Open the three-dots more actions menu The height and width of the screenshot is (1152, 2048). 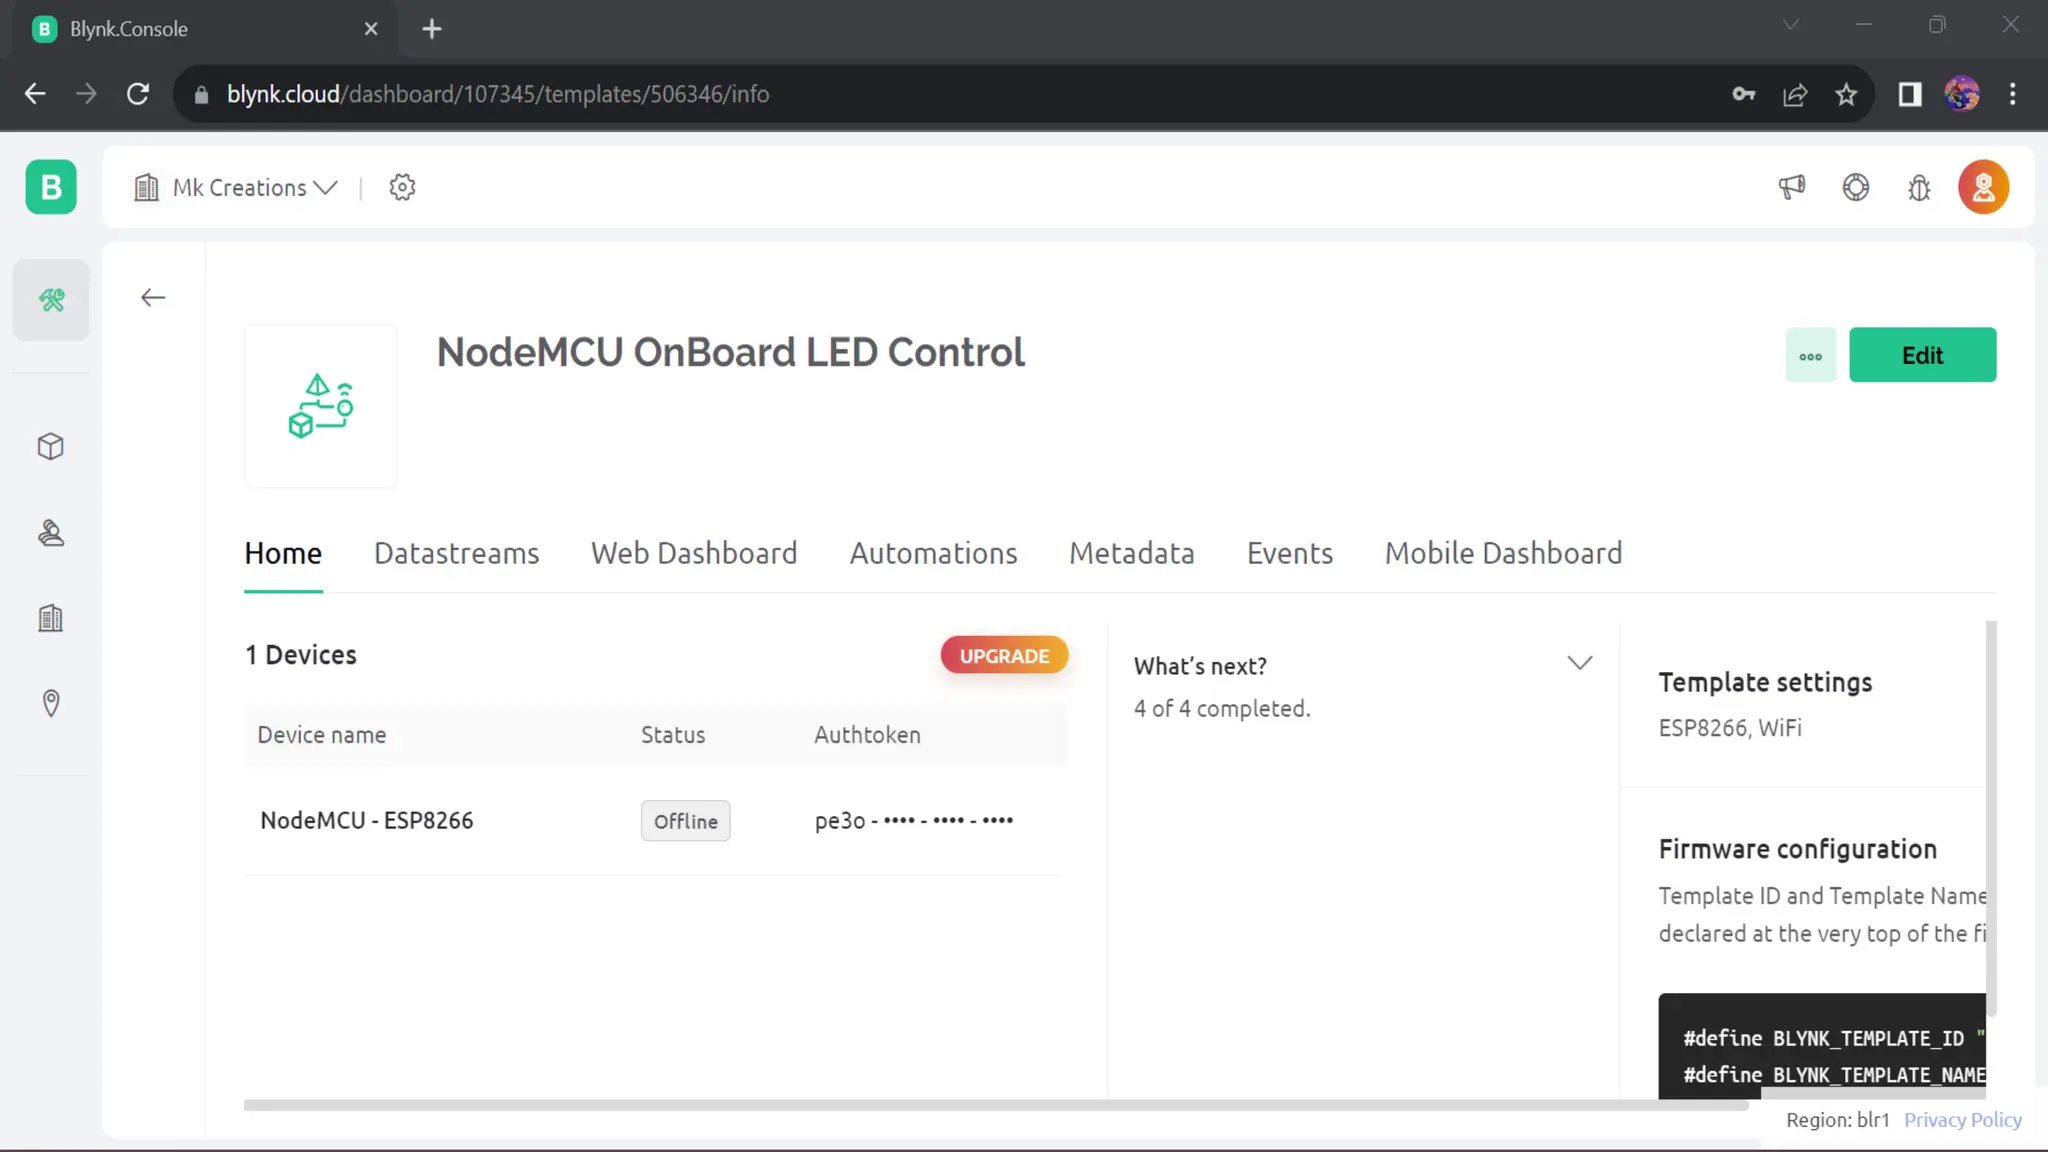[x=1810, y=355]
